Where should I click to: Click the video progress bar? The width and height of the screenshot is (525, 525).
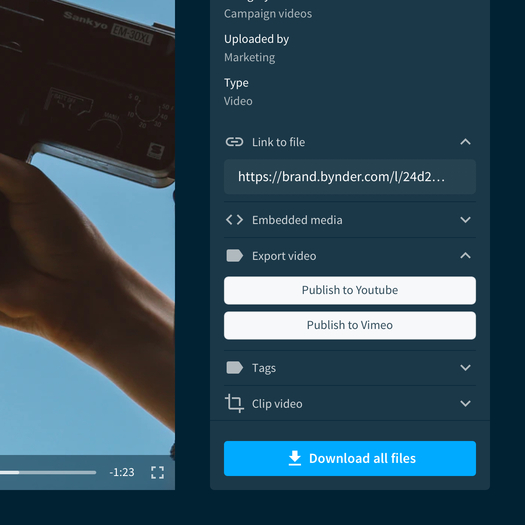48,472
